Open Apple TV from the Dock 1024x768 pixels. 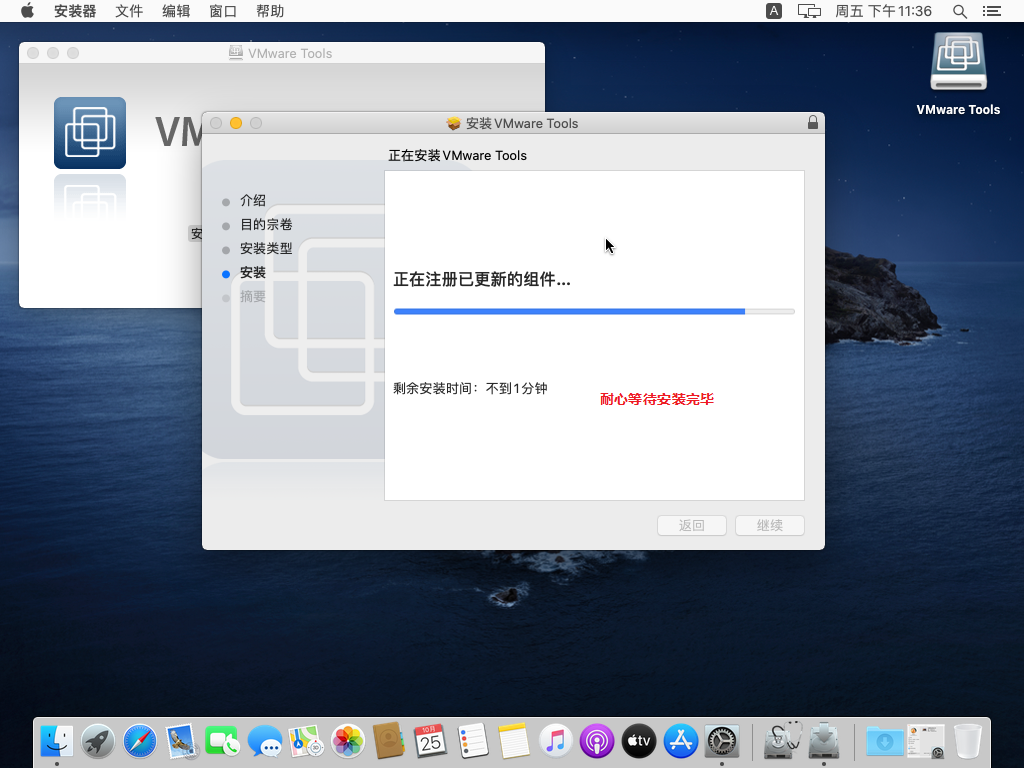coord(639,741)
